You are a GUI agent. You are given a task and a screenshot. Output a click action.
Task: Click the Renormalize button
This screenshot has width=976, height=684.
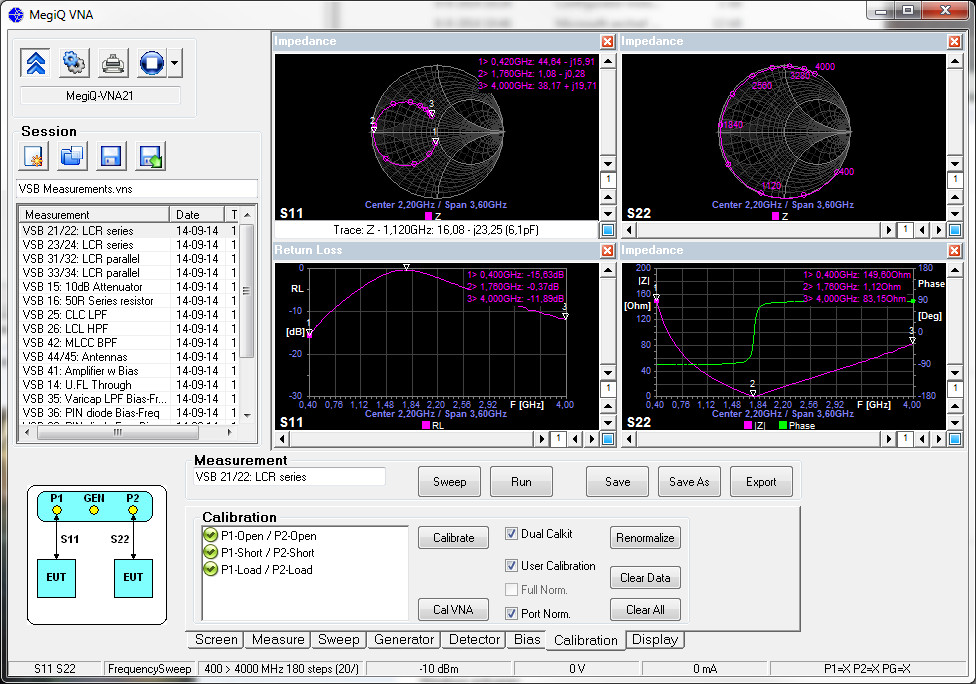pos(645,537)
